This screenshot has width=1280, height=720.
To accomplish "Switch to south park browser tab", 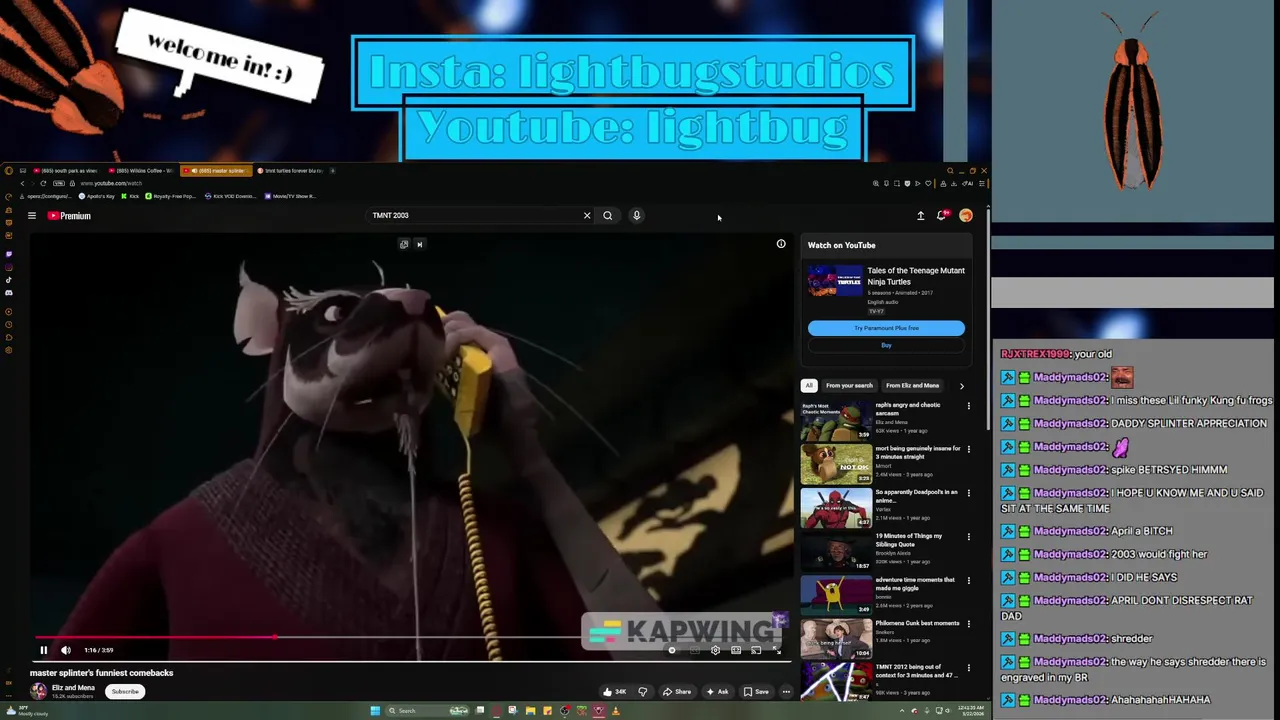I will tap(66, 171).
